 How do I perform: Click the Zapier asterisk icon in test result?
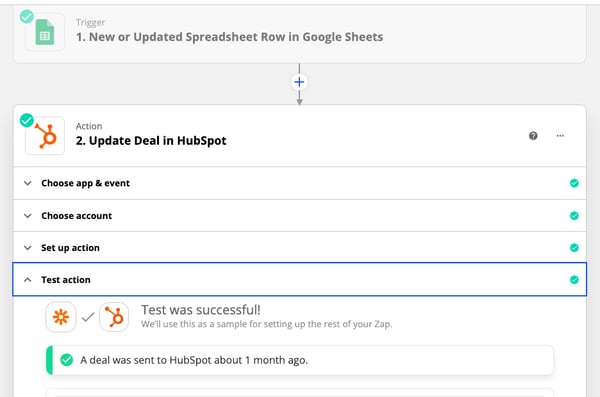click(61, 317)
